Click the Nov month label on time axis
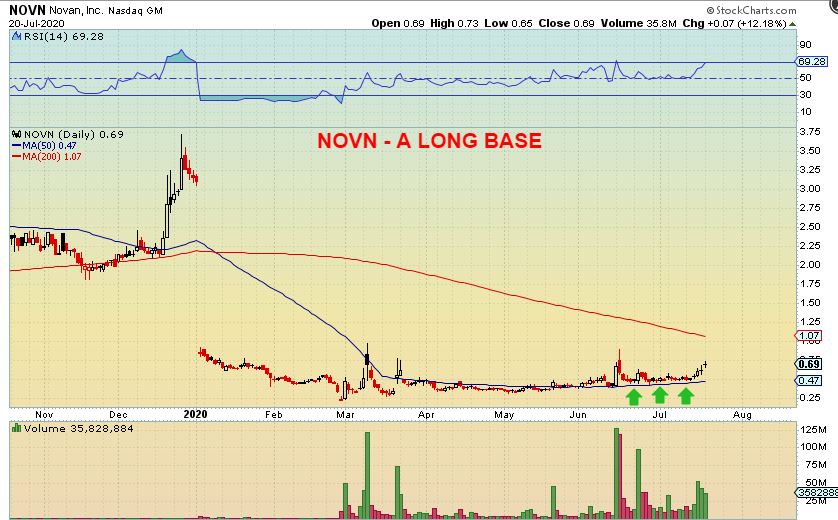Screen dimensions: 838x520 pos(44,415)
